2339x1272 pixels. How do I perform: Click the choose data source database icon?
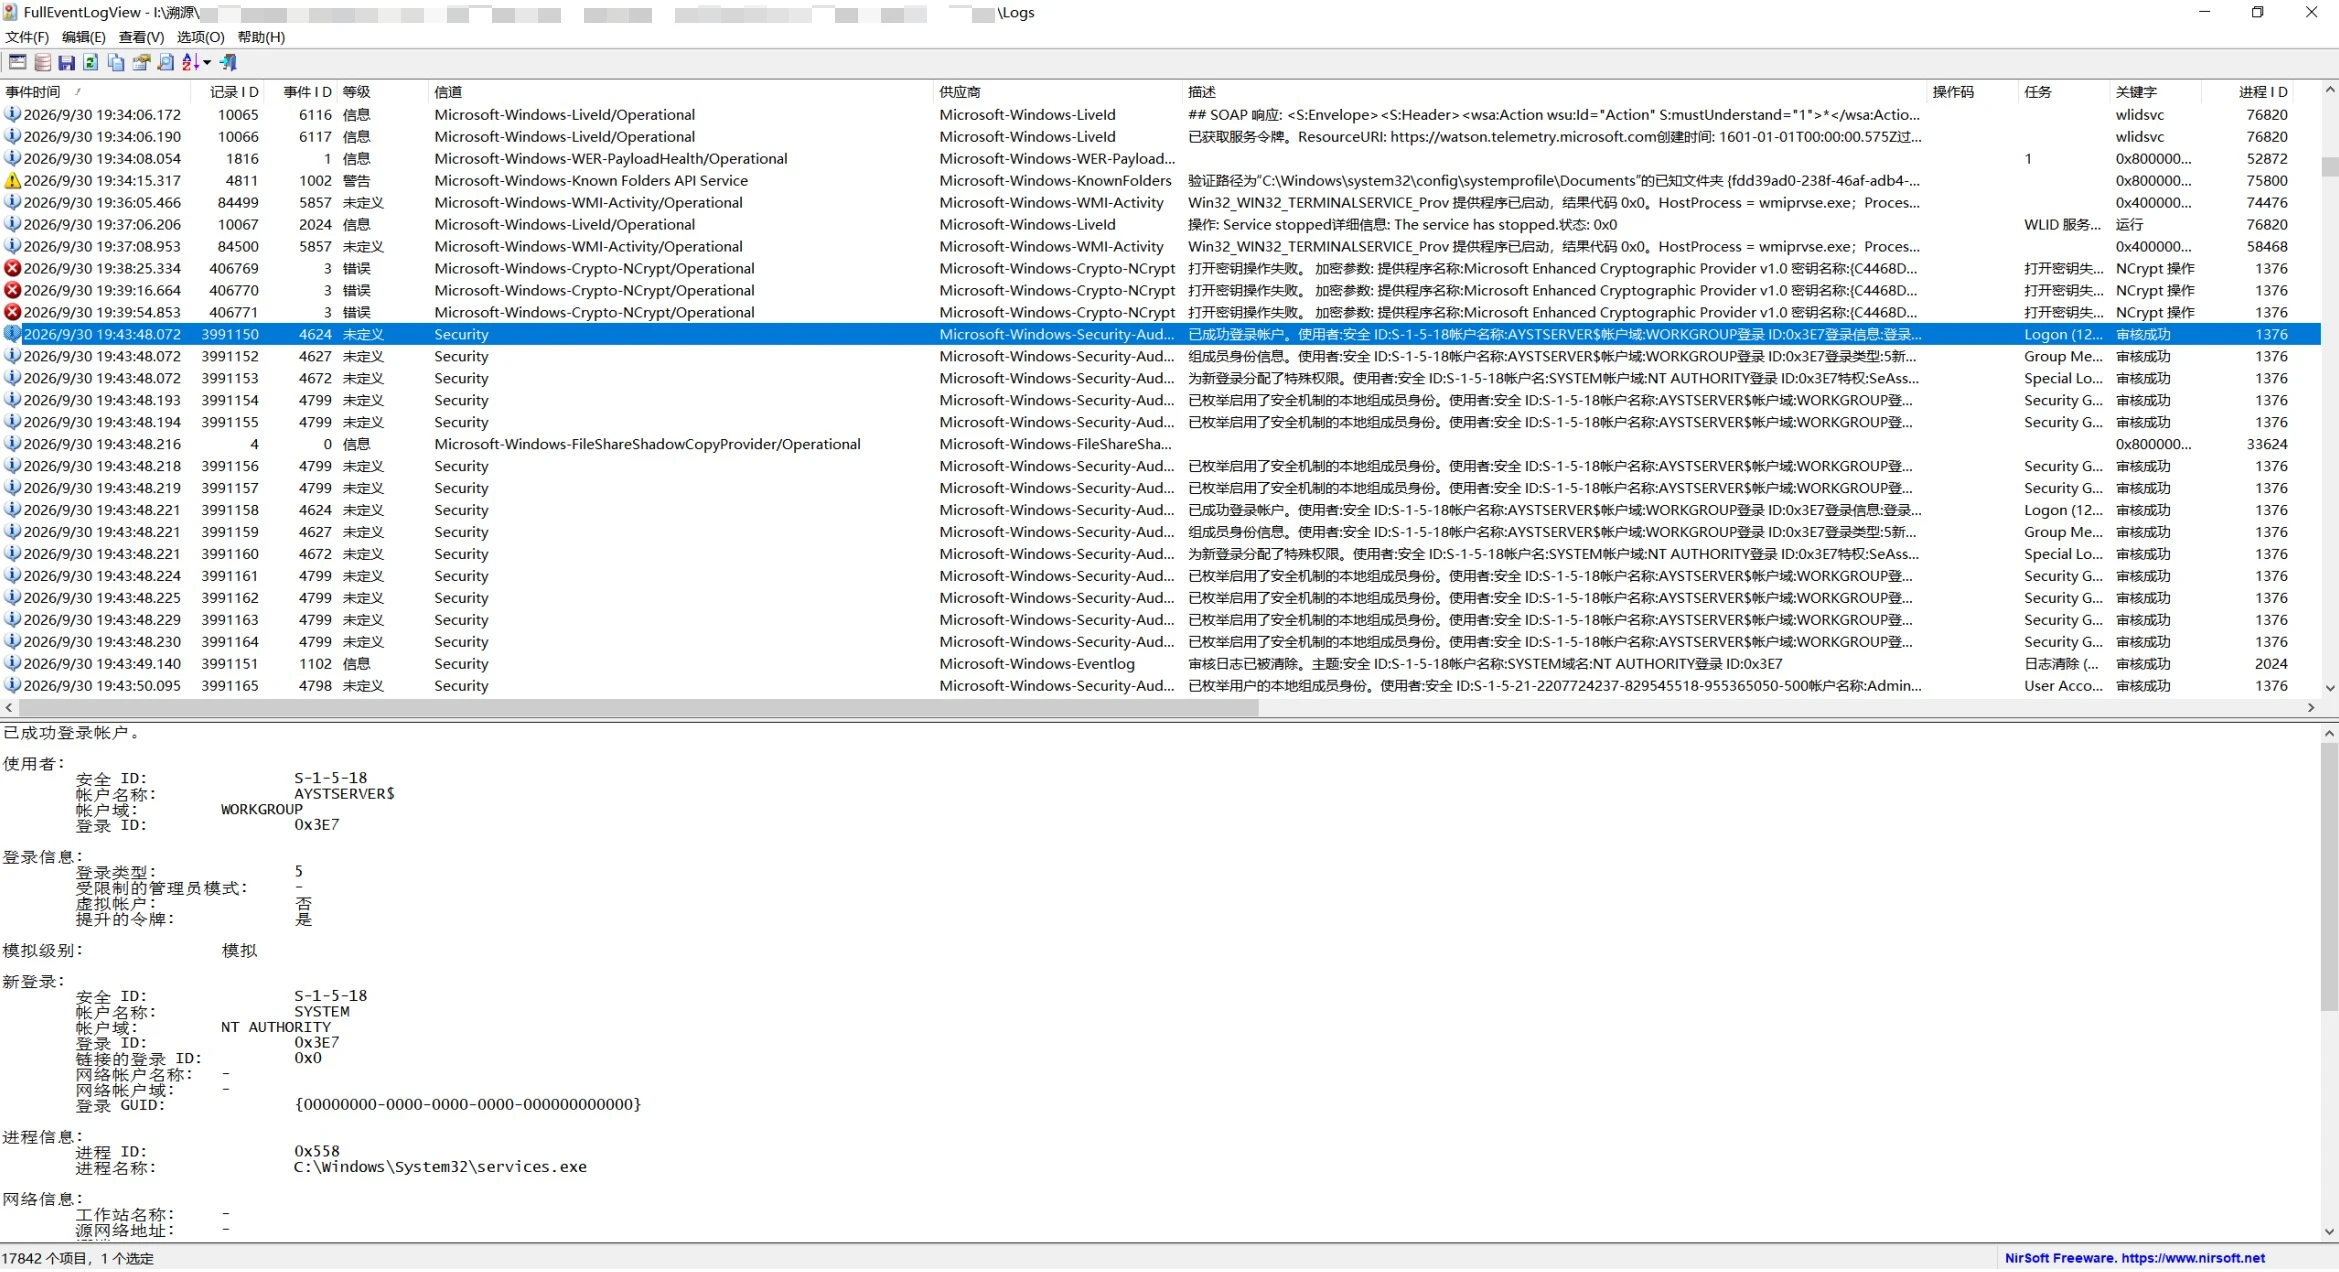pyautogui.click(x=42, y=63)
